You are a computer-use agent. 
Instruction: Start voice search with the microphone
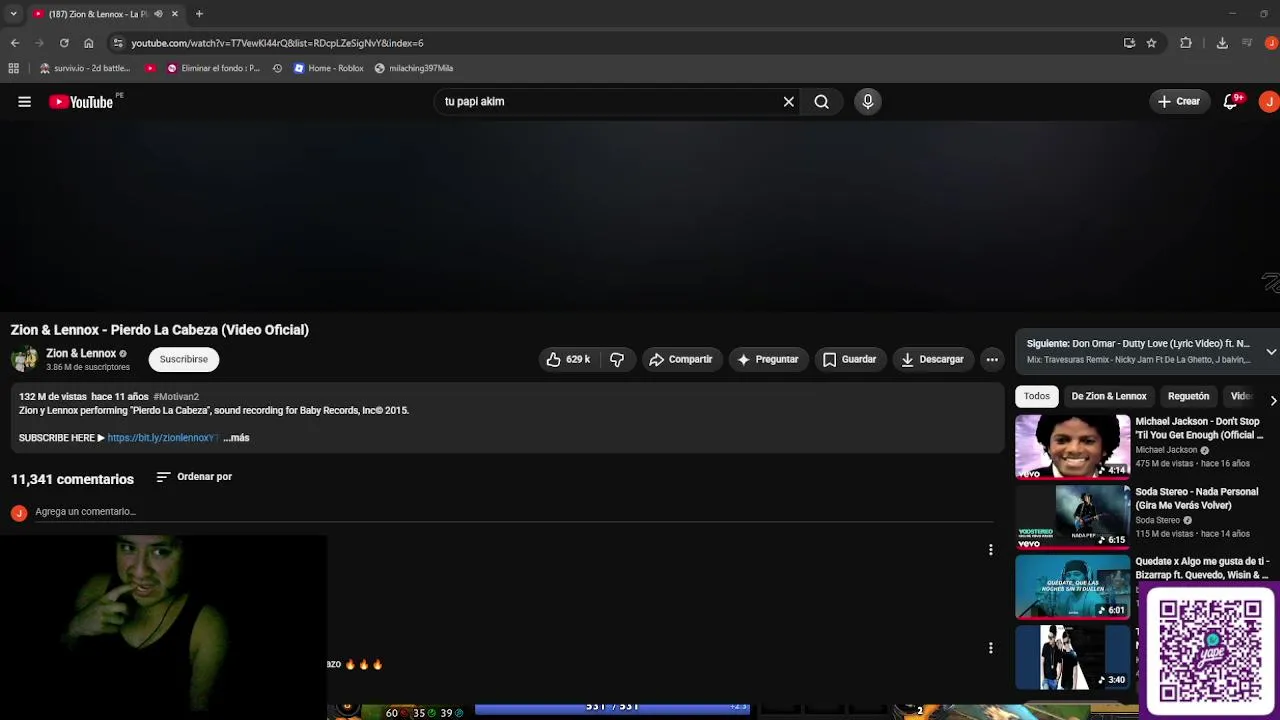tap(867, 102)
